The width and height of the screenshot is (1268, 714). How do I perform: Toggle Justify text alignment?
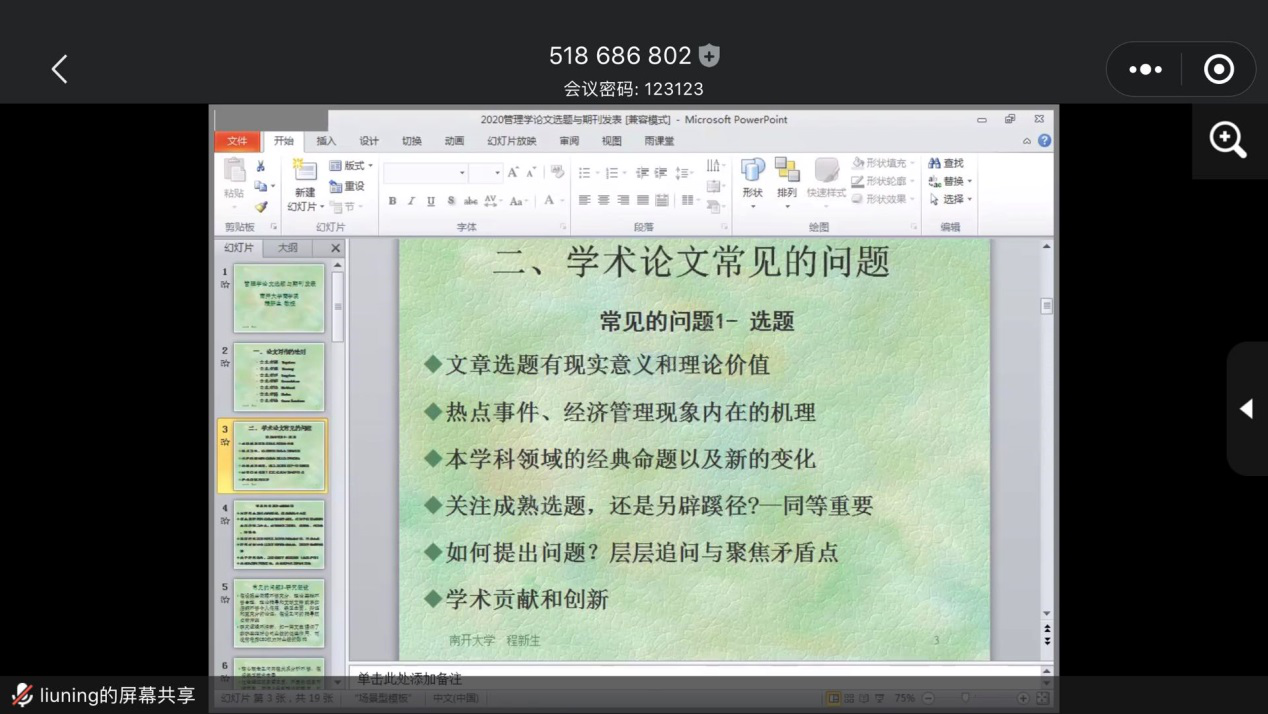[x=642, y=201]
